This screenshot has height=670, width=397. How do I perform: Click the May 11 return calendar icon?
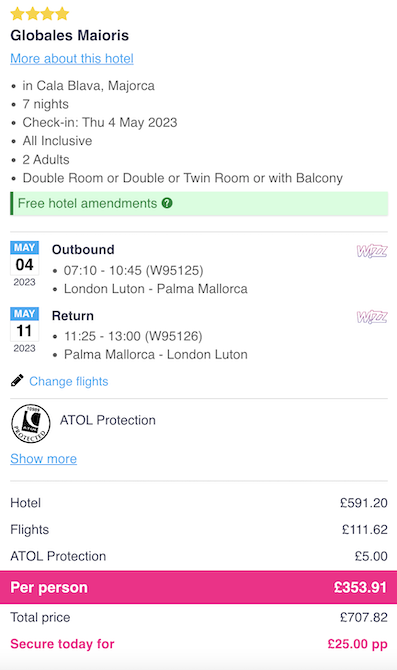[x=24, y=330]
